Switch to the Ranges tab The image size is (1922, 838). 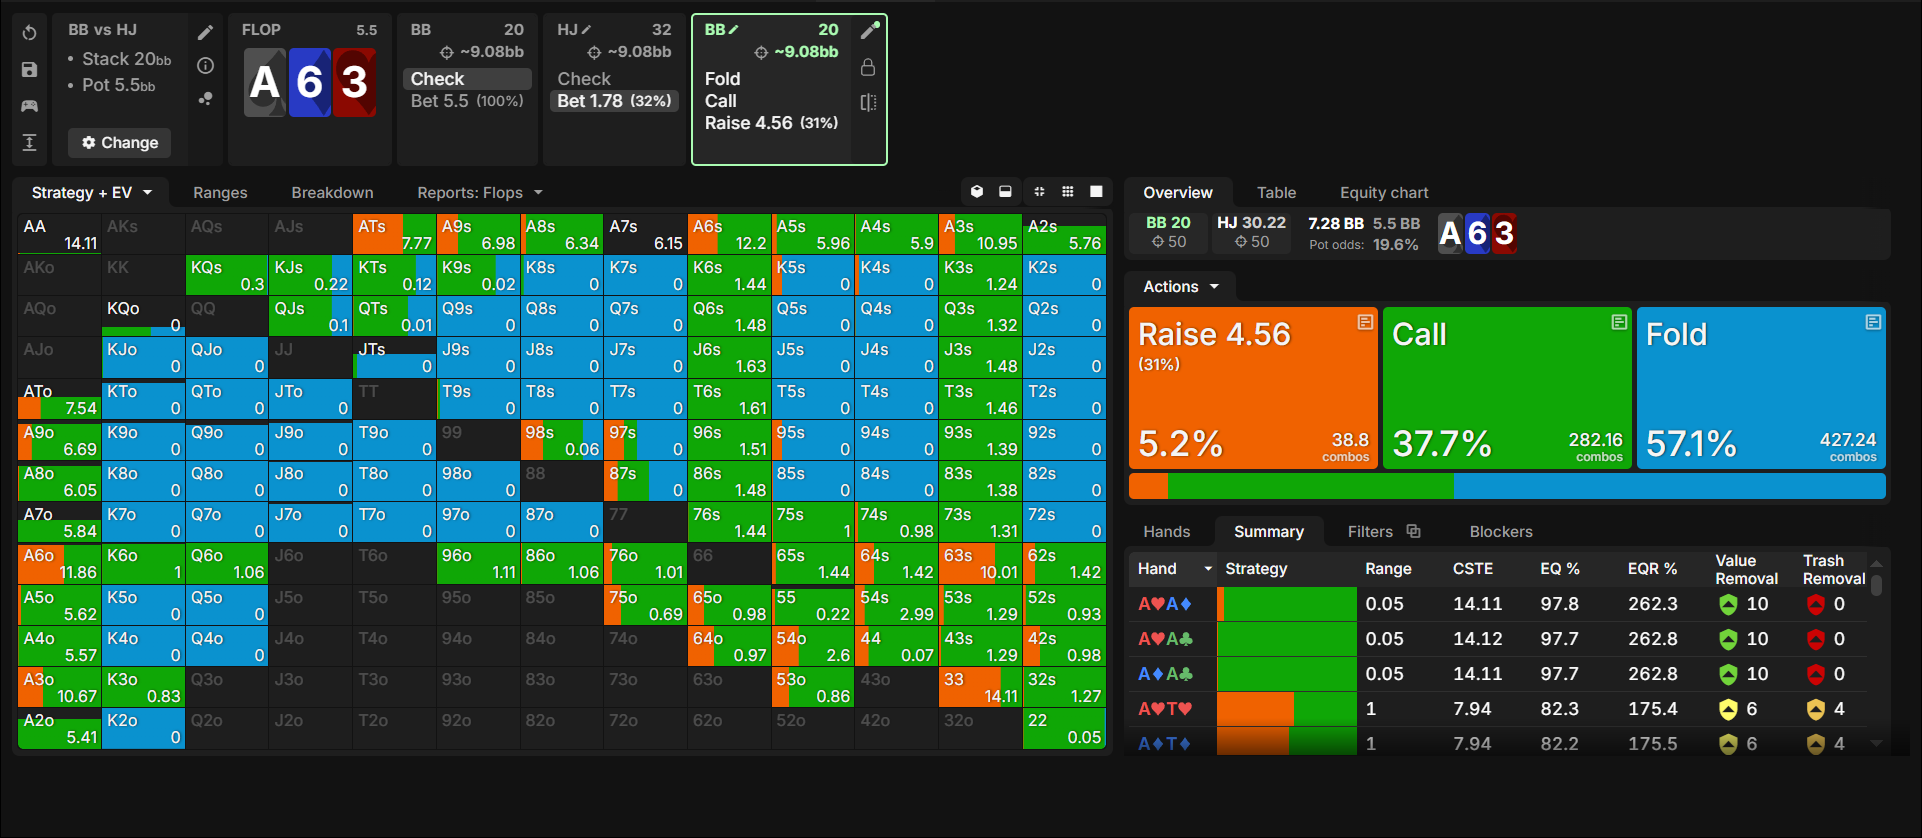point(220,192)
